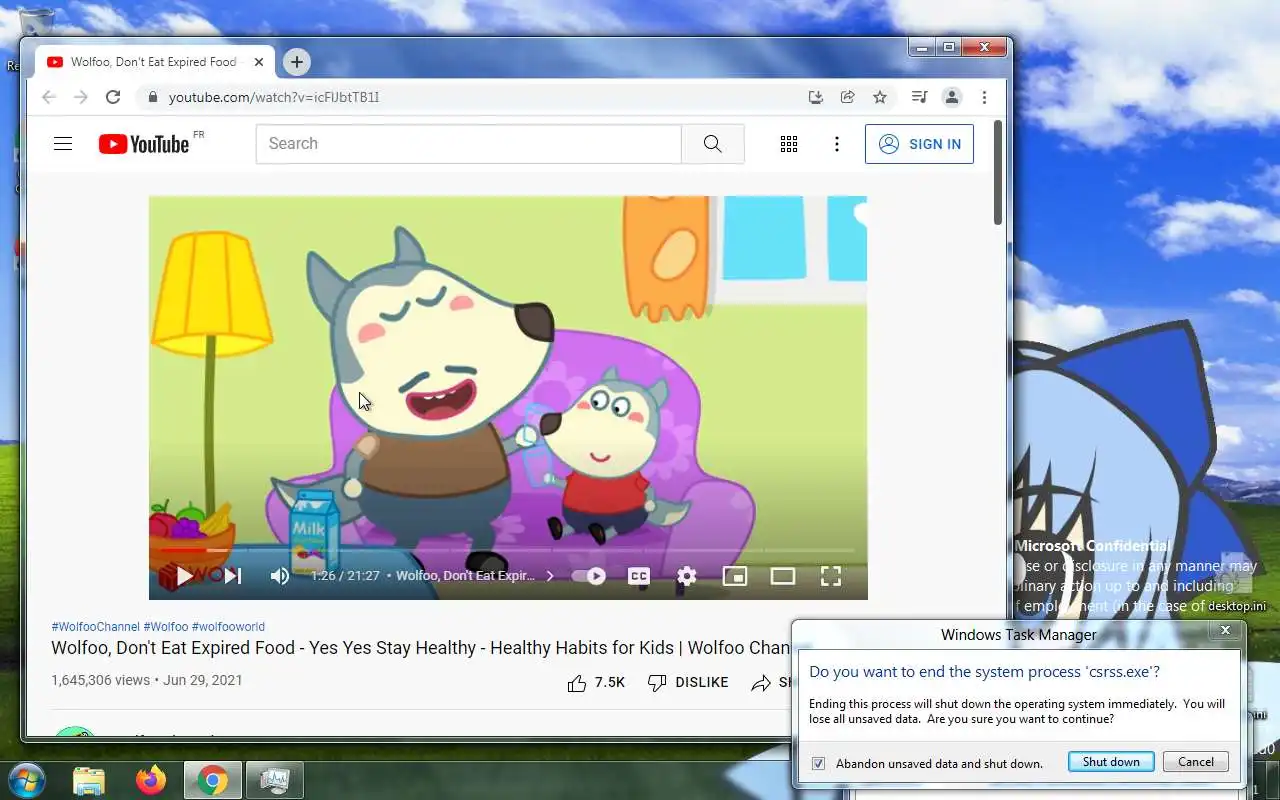Click the share arrow under video

(761, 683)
